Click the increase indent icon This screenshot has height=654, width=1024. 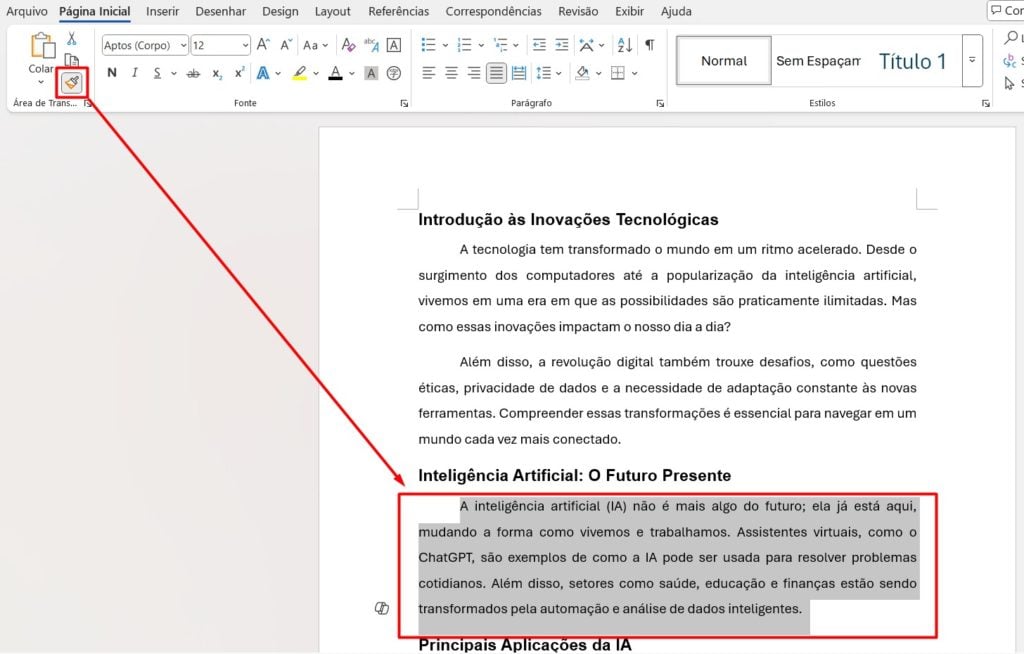click(561, 45)
